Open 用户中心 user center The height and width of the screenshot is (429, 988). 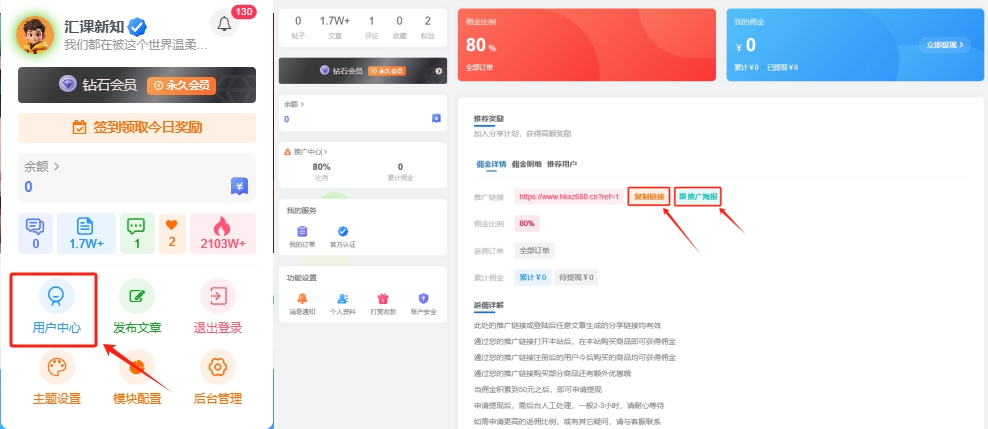(57, 307)
